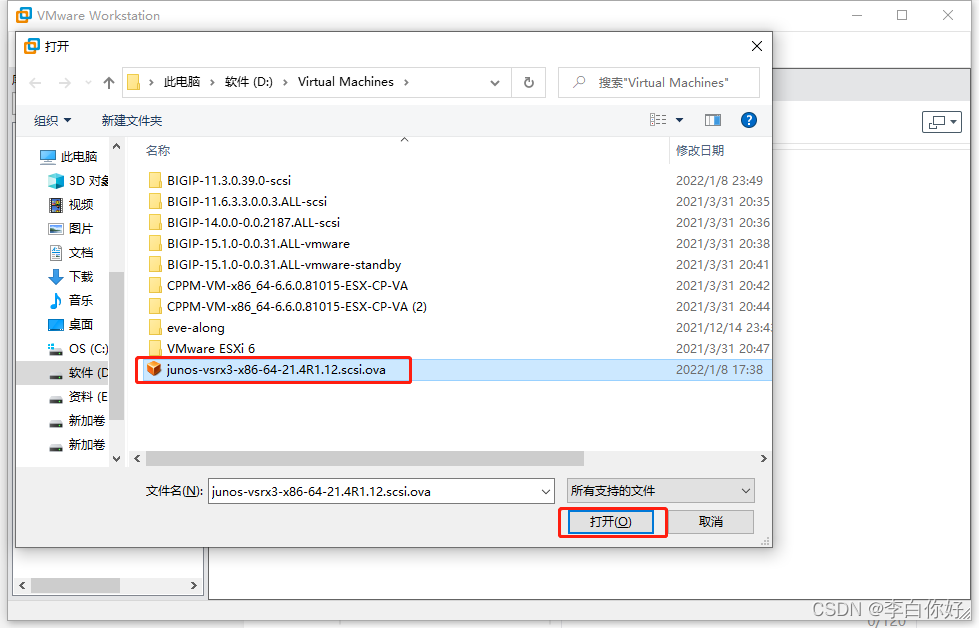Open the 资料 (E:) drive in navigation
Screen dimensions: 979x628
pyautogui.click(x=78, y=396)
